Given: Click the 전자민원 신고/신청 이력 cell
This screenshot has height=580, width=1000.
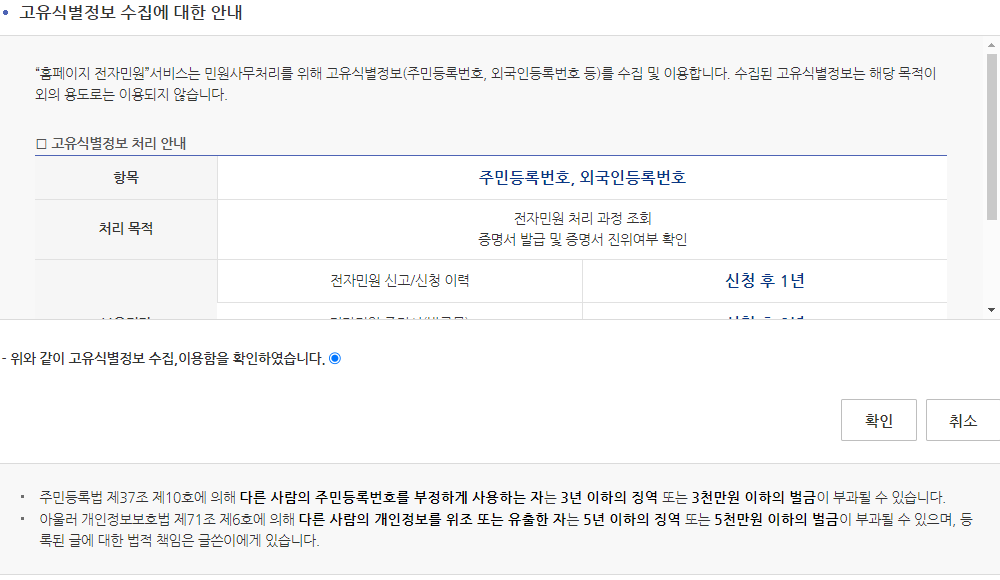Looking at the screenshot, I should coord(400,281).
